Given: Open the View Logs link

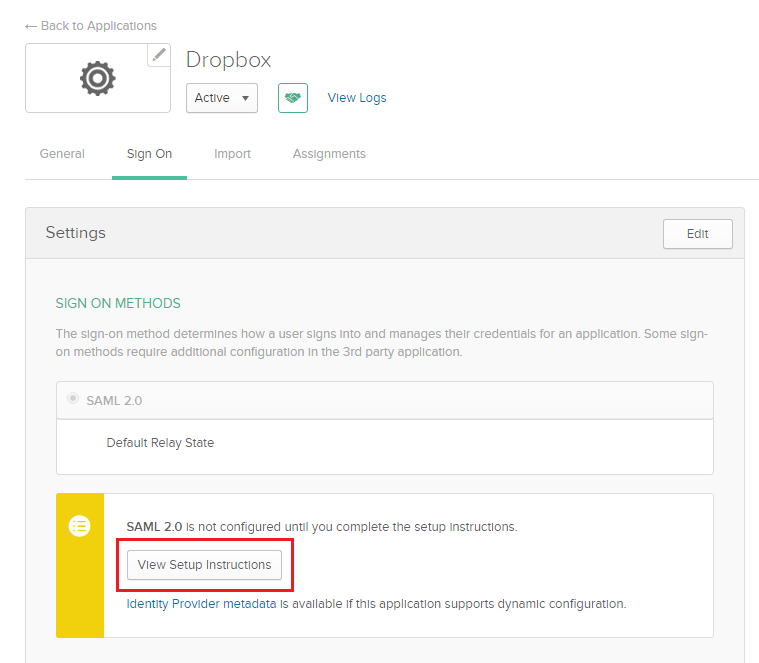Looking at the screenshot, I should pos(357,98).
